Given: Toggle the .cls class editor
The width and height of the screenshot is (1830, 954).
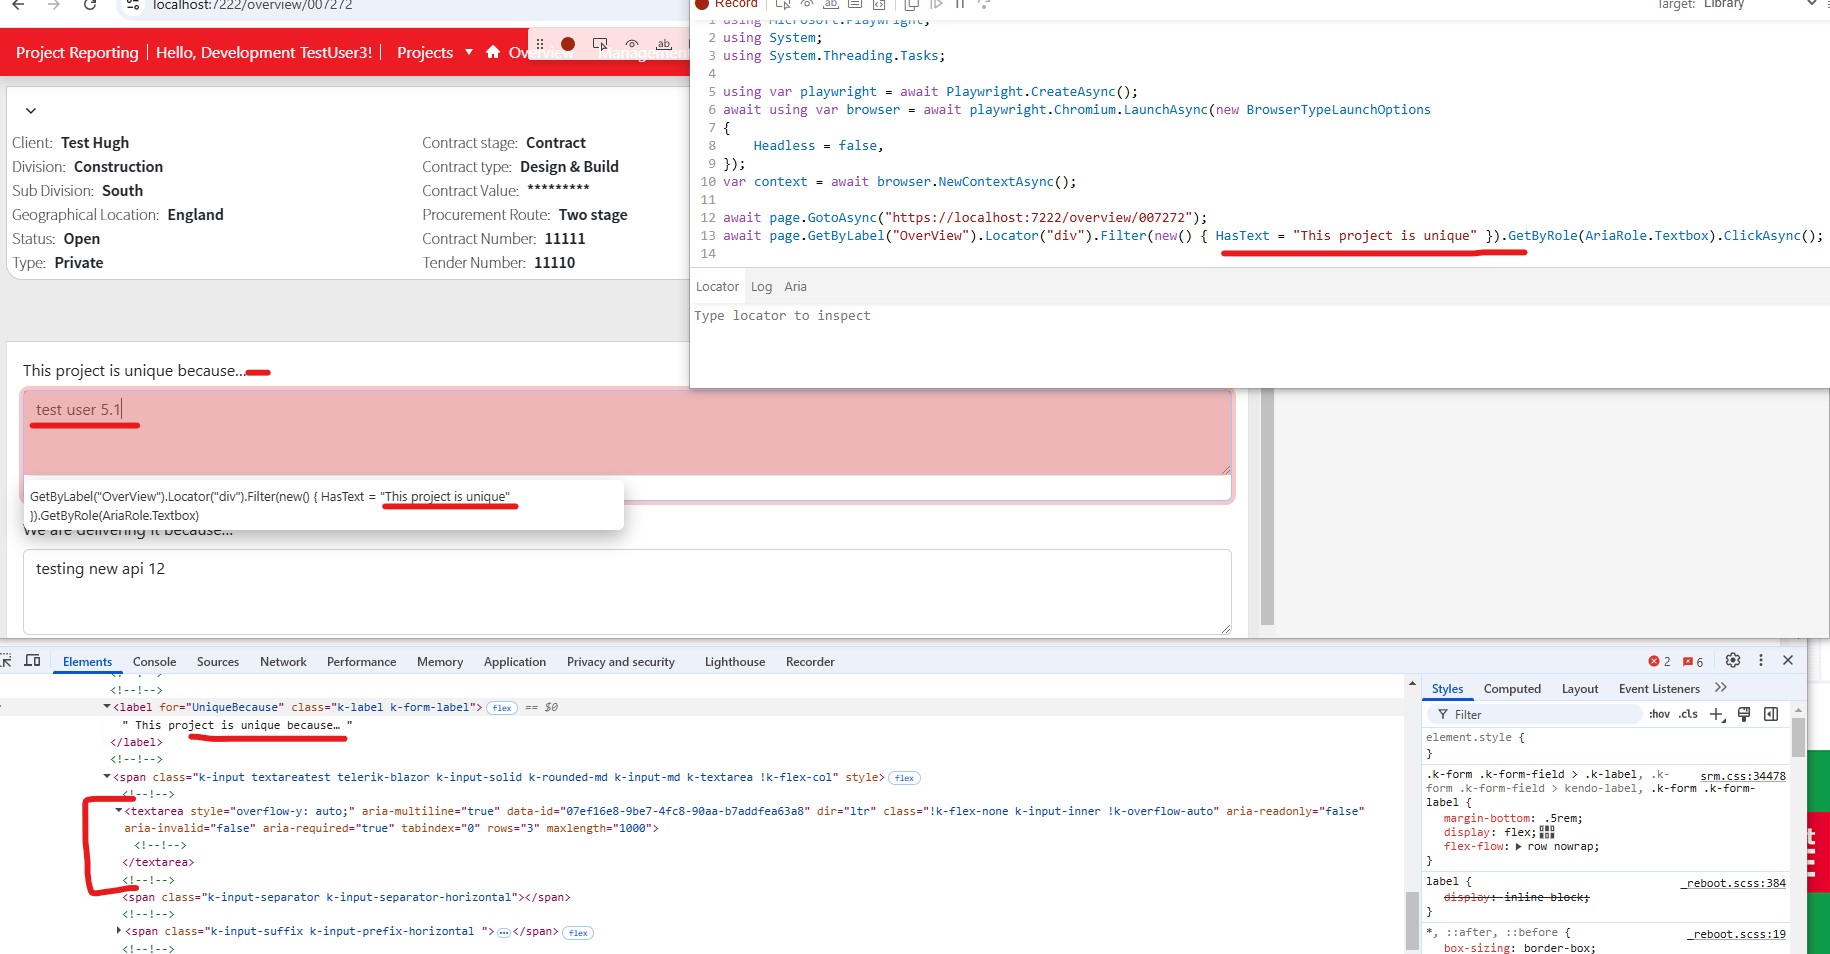Looking at the screenshot, I should [1688, 714].
